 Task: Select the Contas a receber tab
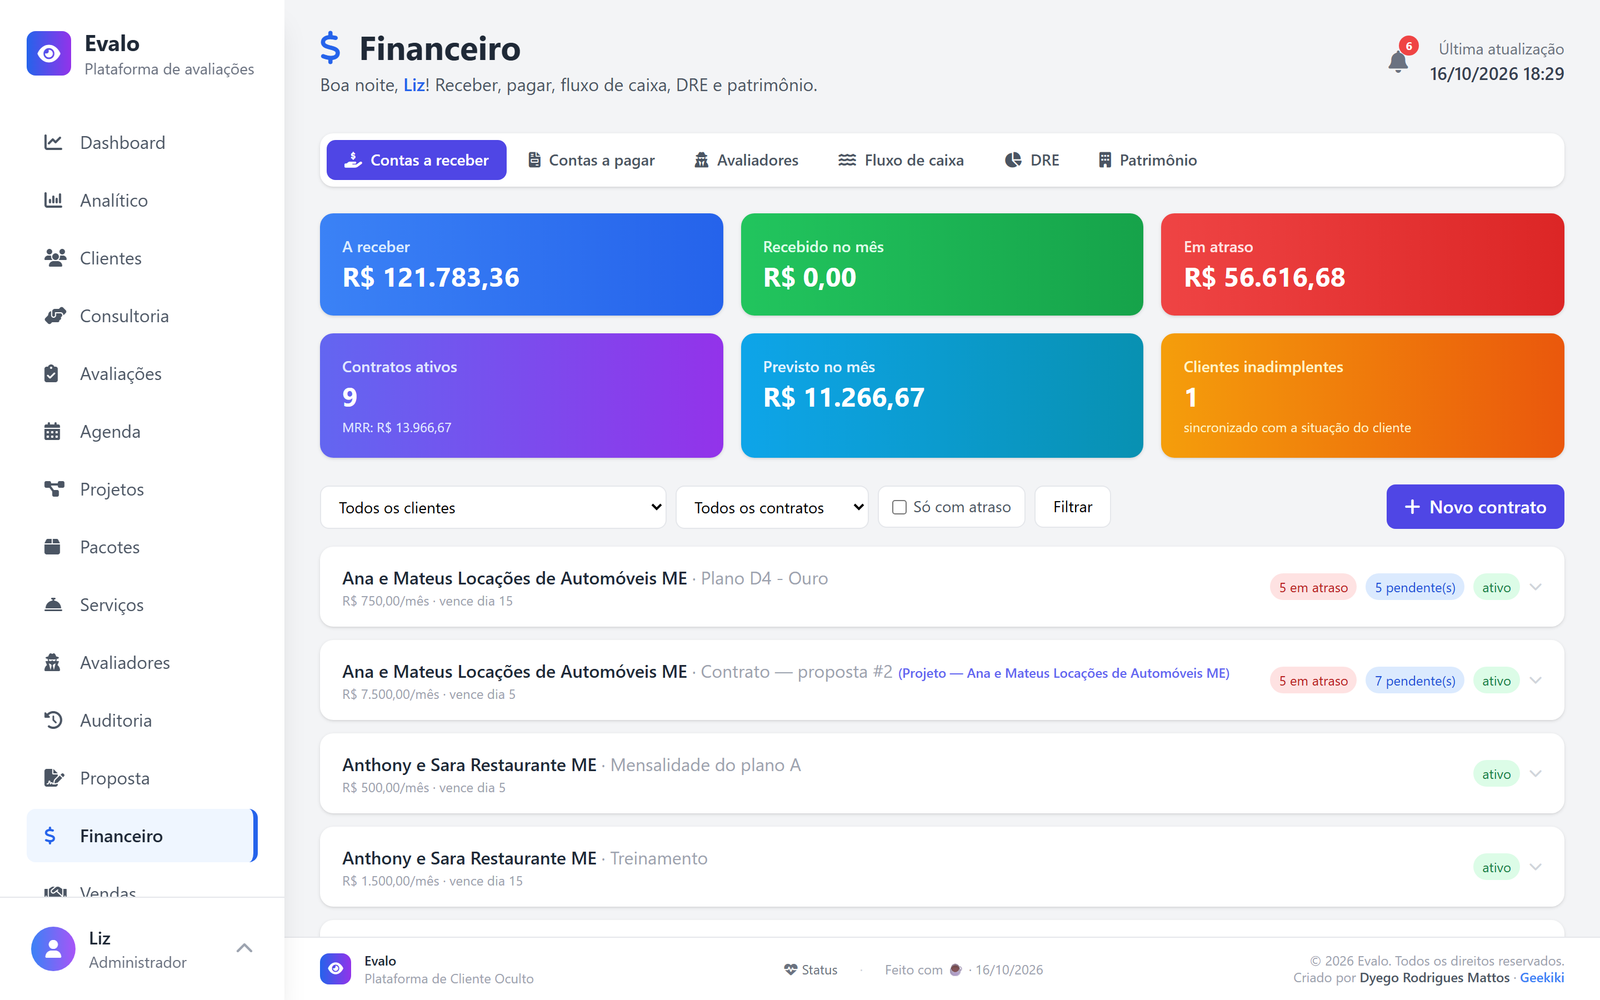pyautogui.click(x=416, y=160)
